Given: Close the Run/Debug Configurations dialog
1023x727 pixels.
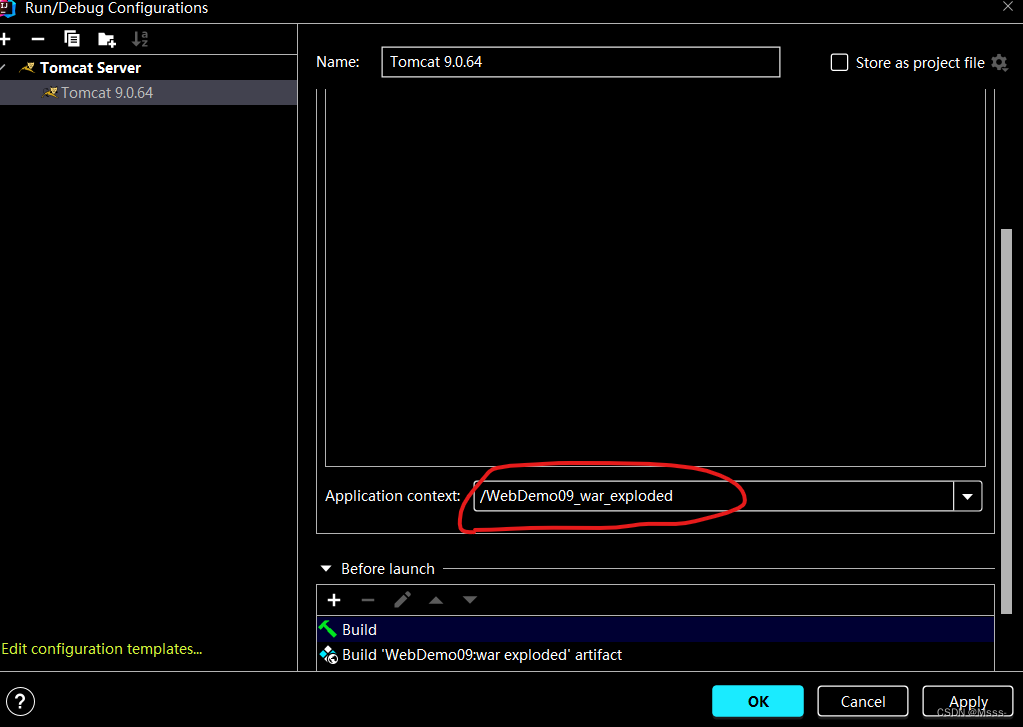Looking at the screenshot, I should (1007, 7).
